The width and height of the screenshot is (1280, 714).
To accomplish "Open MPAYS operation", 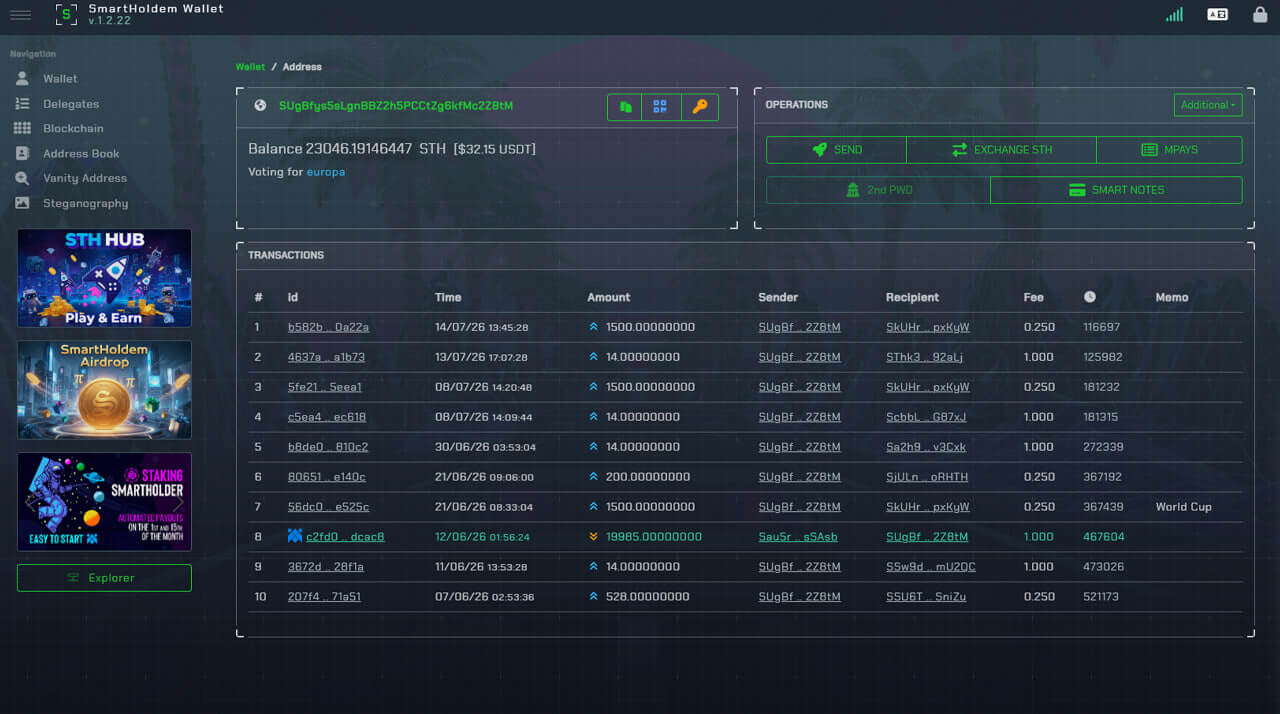I will [1169, 150].
